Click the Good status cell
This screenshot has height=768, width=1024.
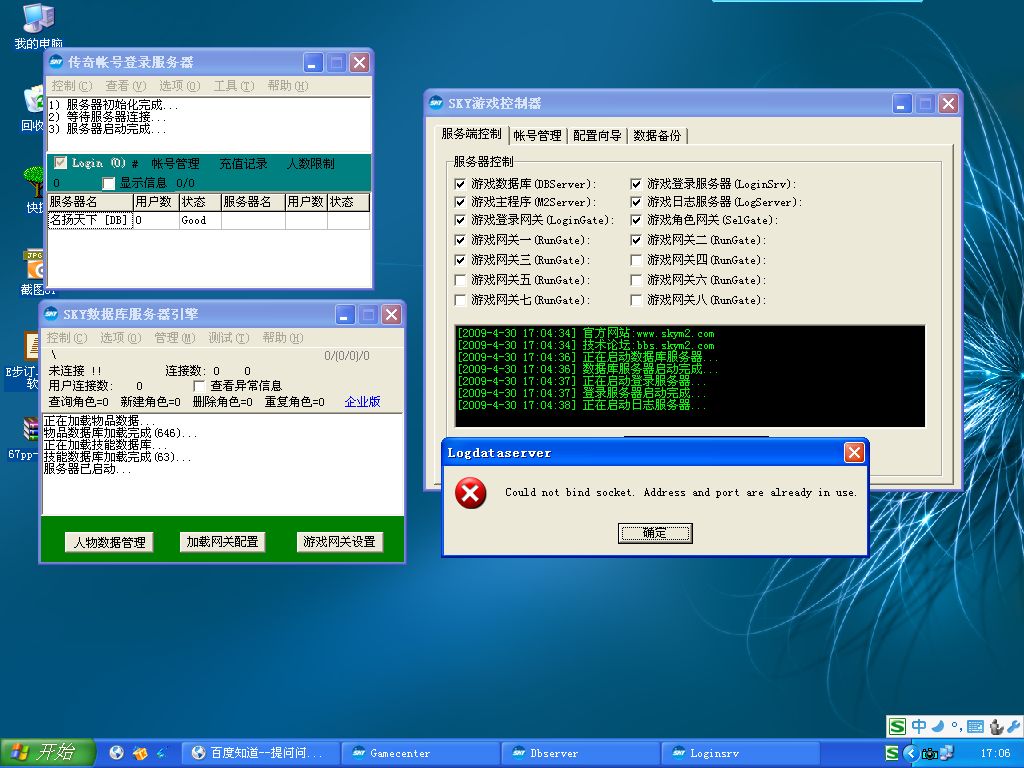pos(200,220)
